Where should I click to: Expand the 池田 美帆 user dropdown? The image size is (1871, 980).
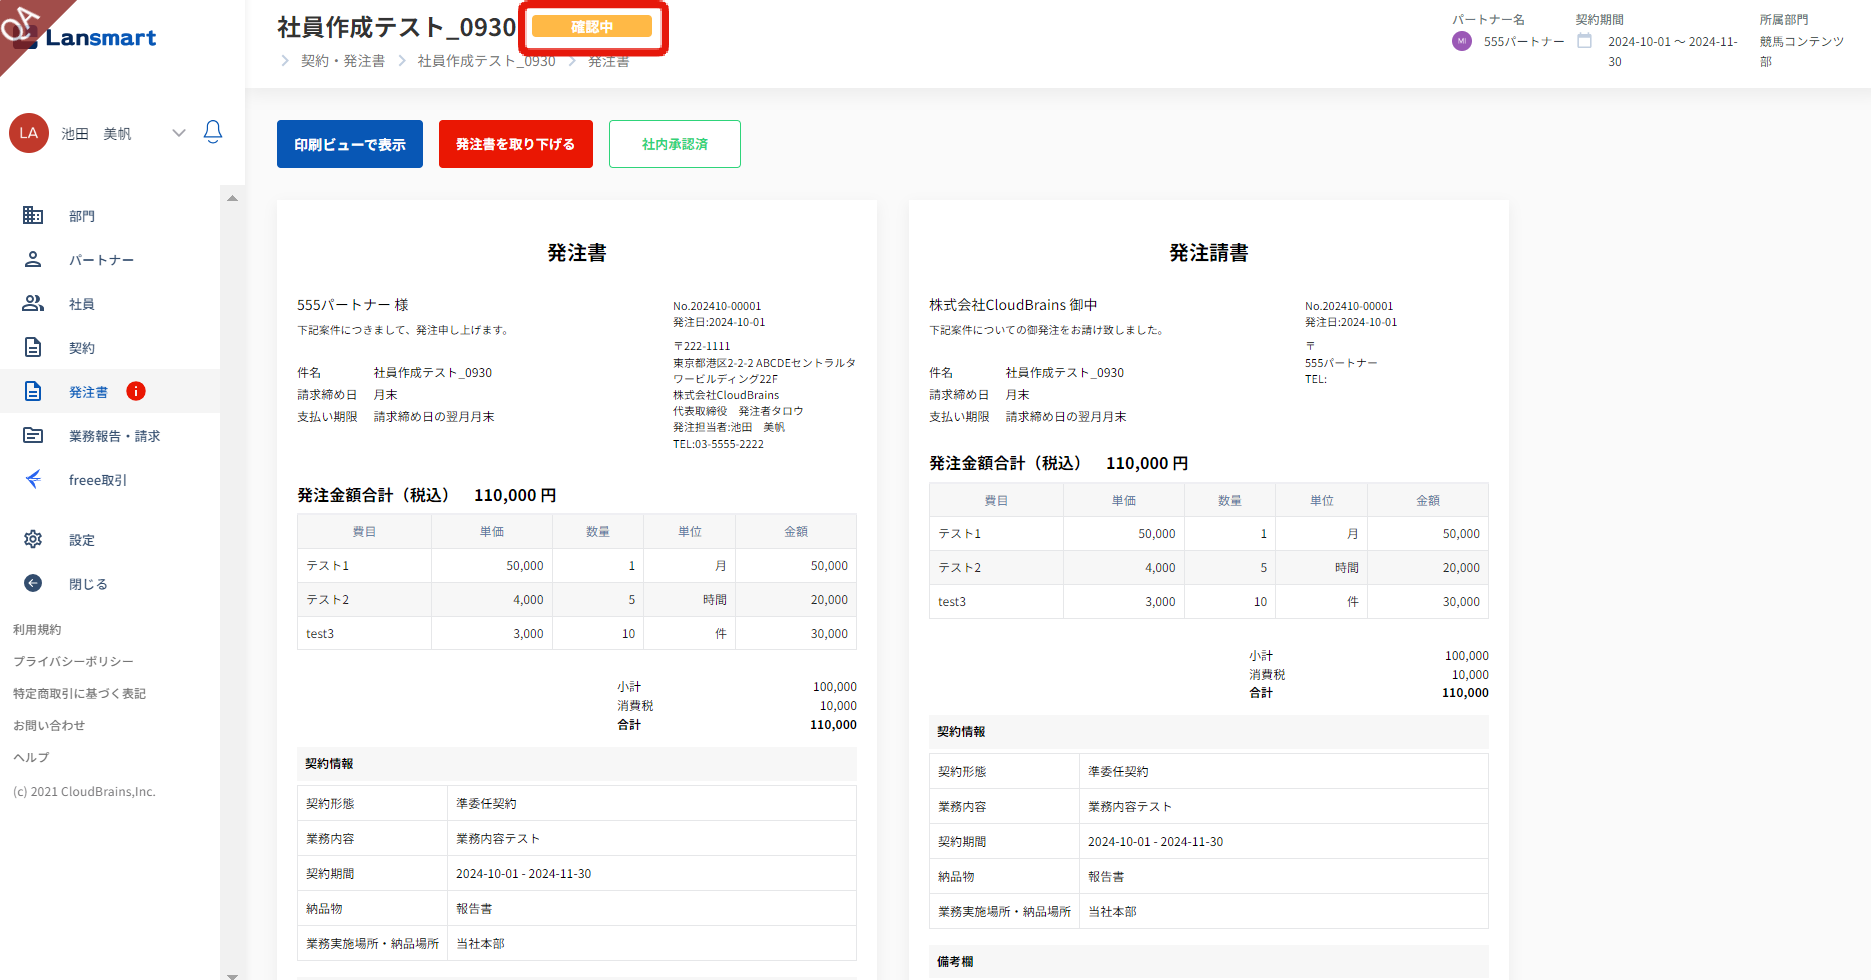(179, 133)
